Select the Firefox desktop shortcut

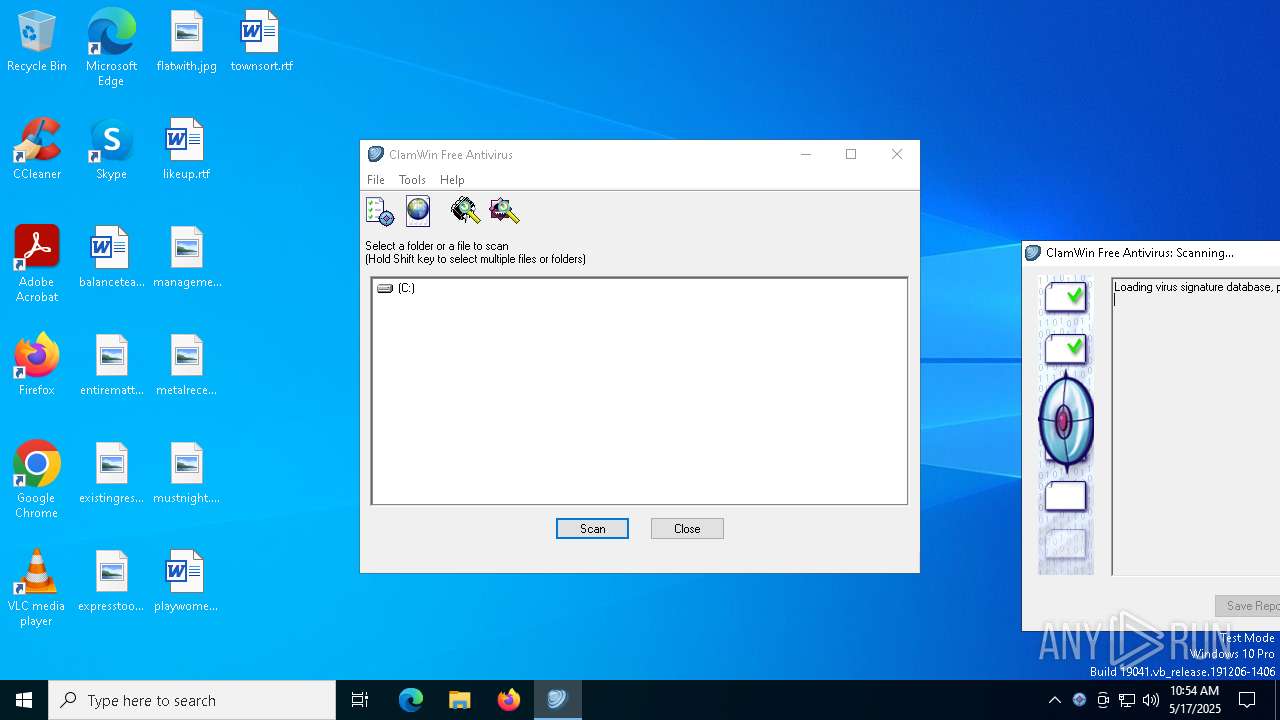pos(37,366)
